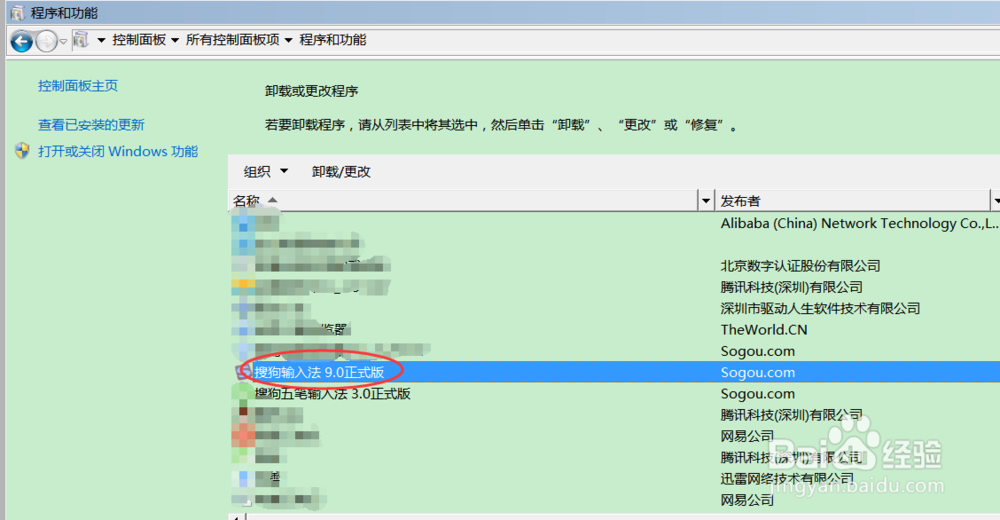
Task: Click the address bar control panel icon
Action: (x=81, y=40)
